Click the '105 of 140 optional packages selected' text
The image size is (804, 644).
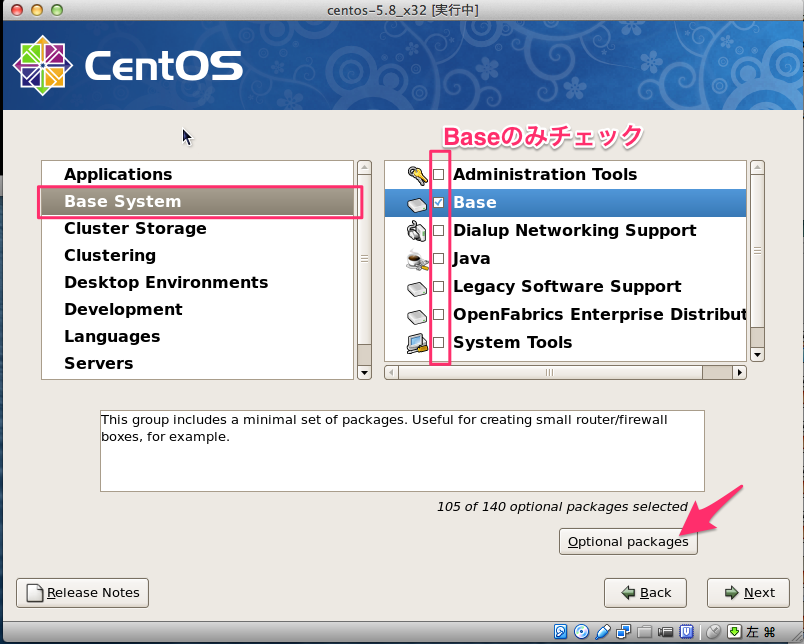(562, 507)
